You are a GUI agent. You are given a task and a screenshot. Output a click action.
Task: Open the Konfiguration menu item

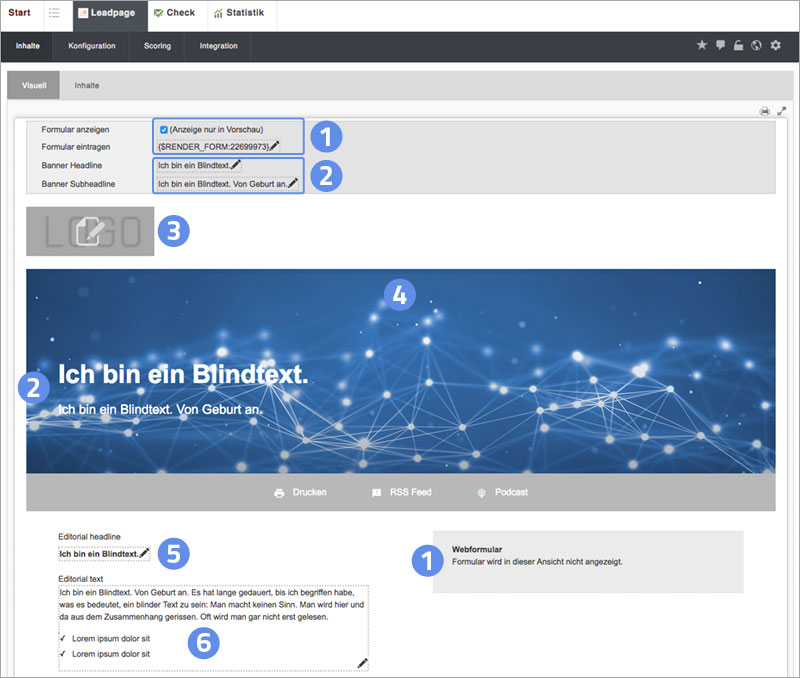(91, 46)
